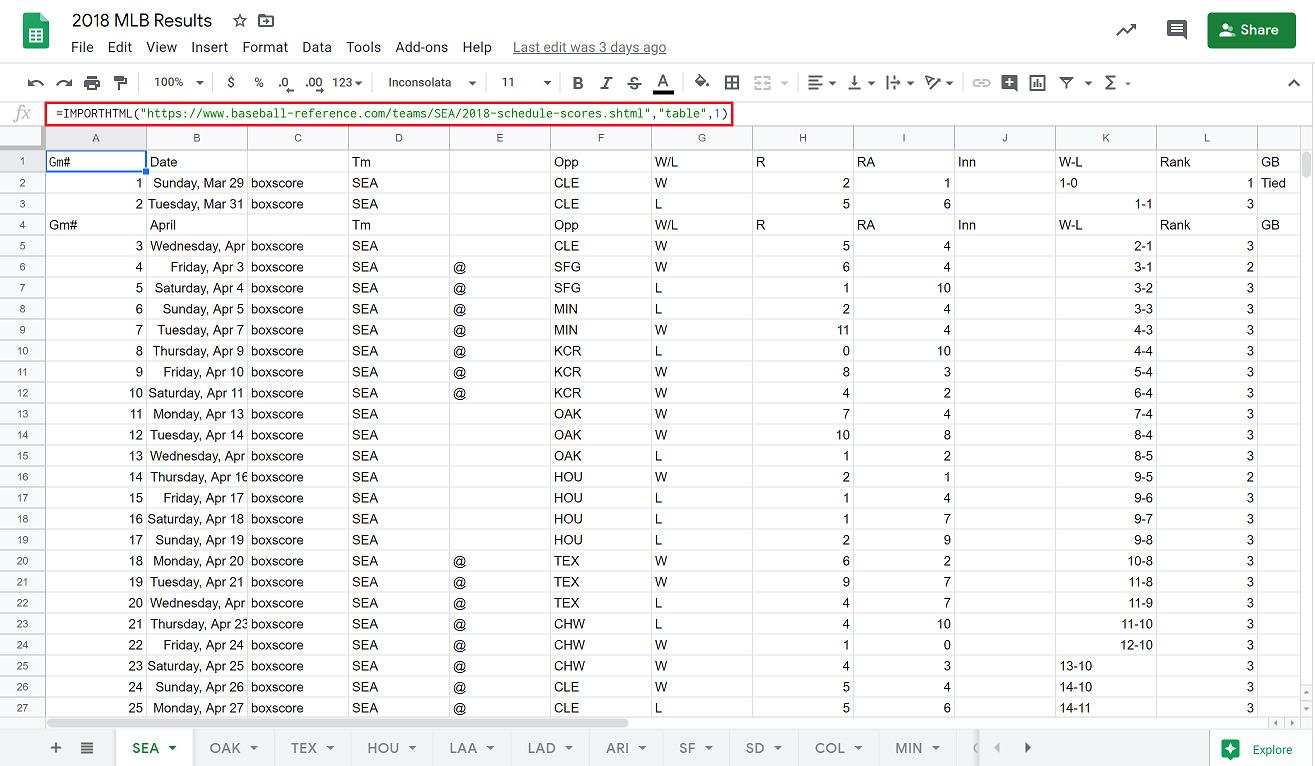Viewport: 1315px width, 766px height.
Task: Open the Add-ons menu
Action: (x=422, y=47)
